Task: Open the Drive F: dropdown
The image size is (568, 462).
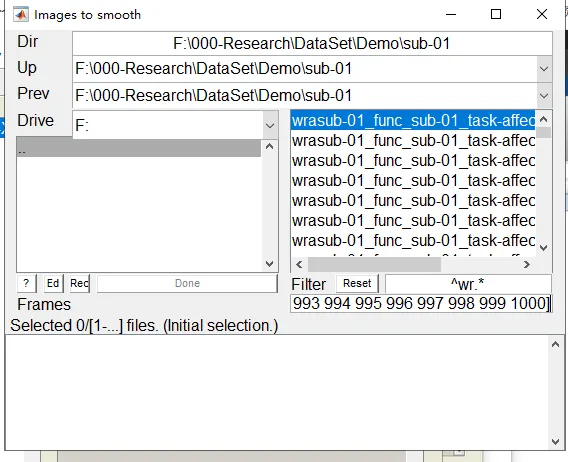Action: pyautogui.click(x=270, y=126)
